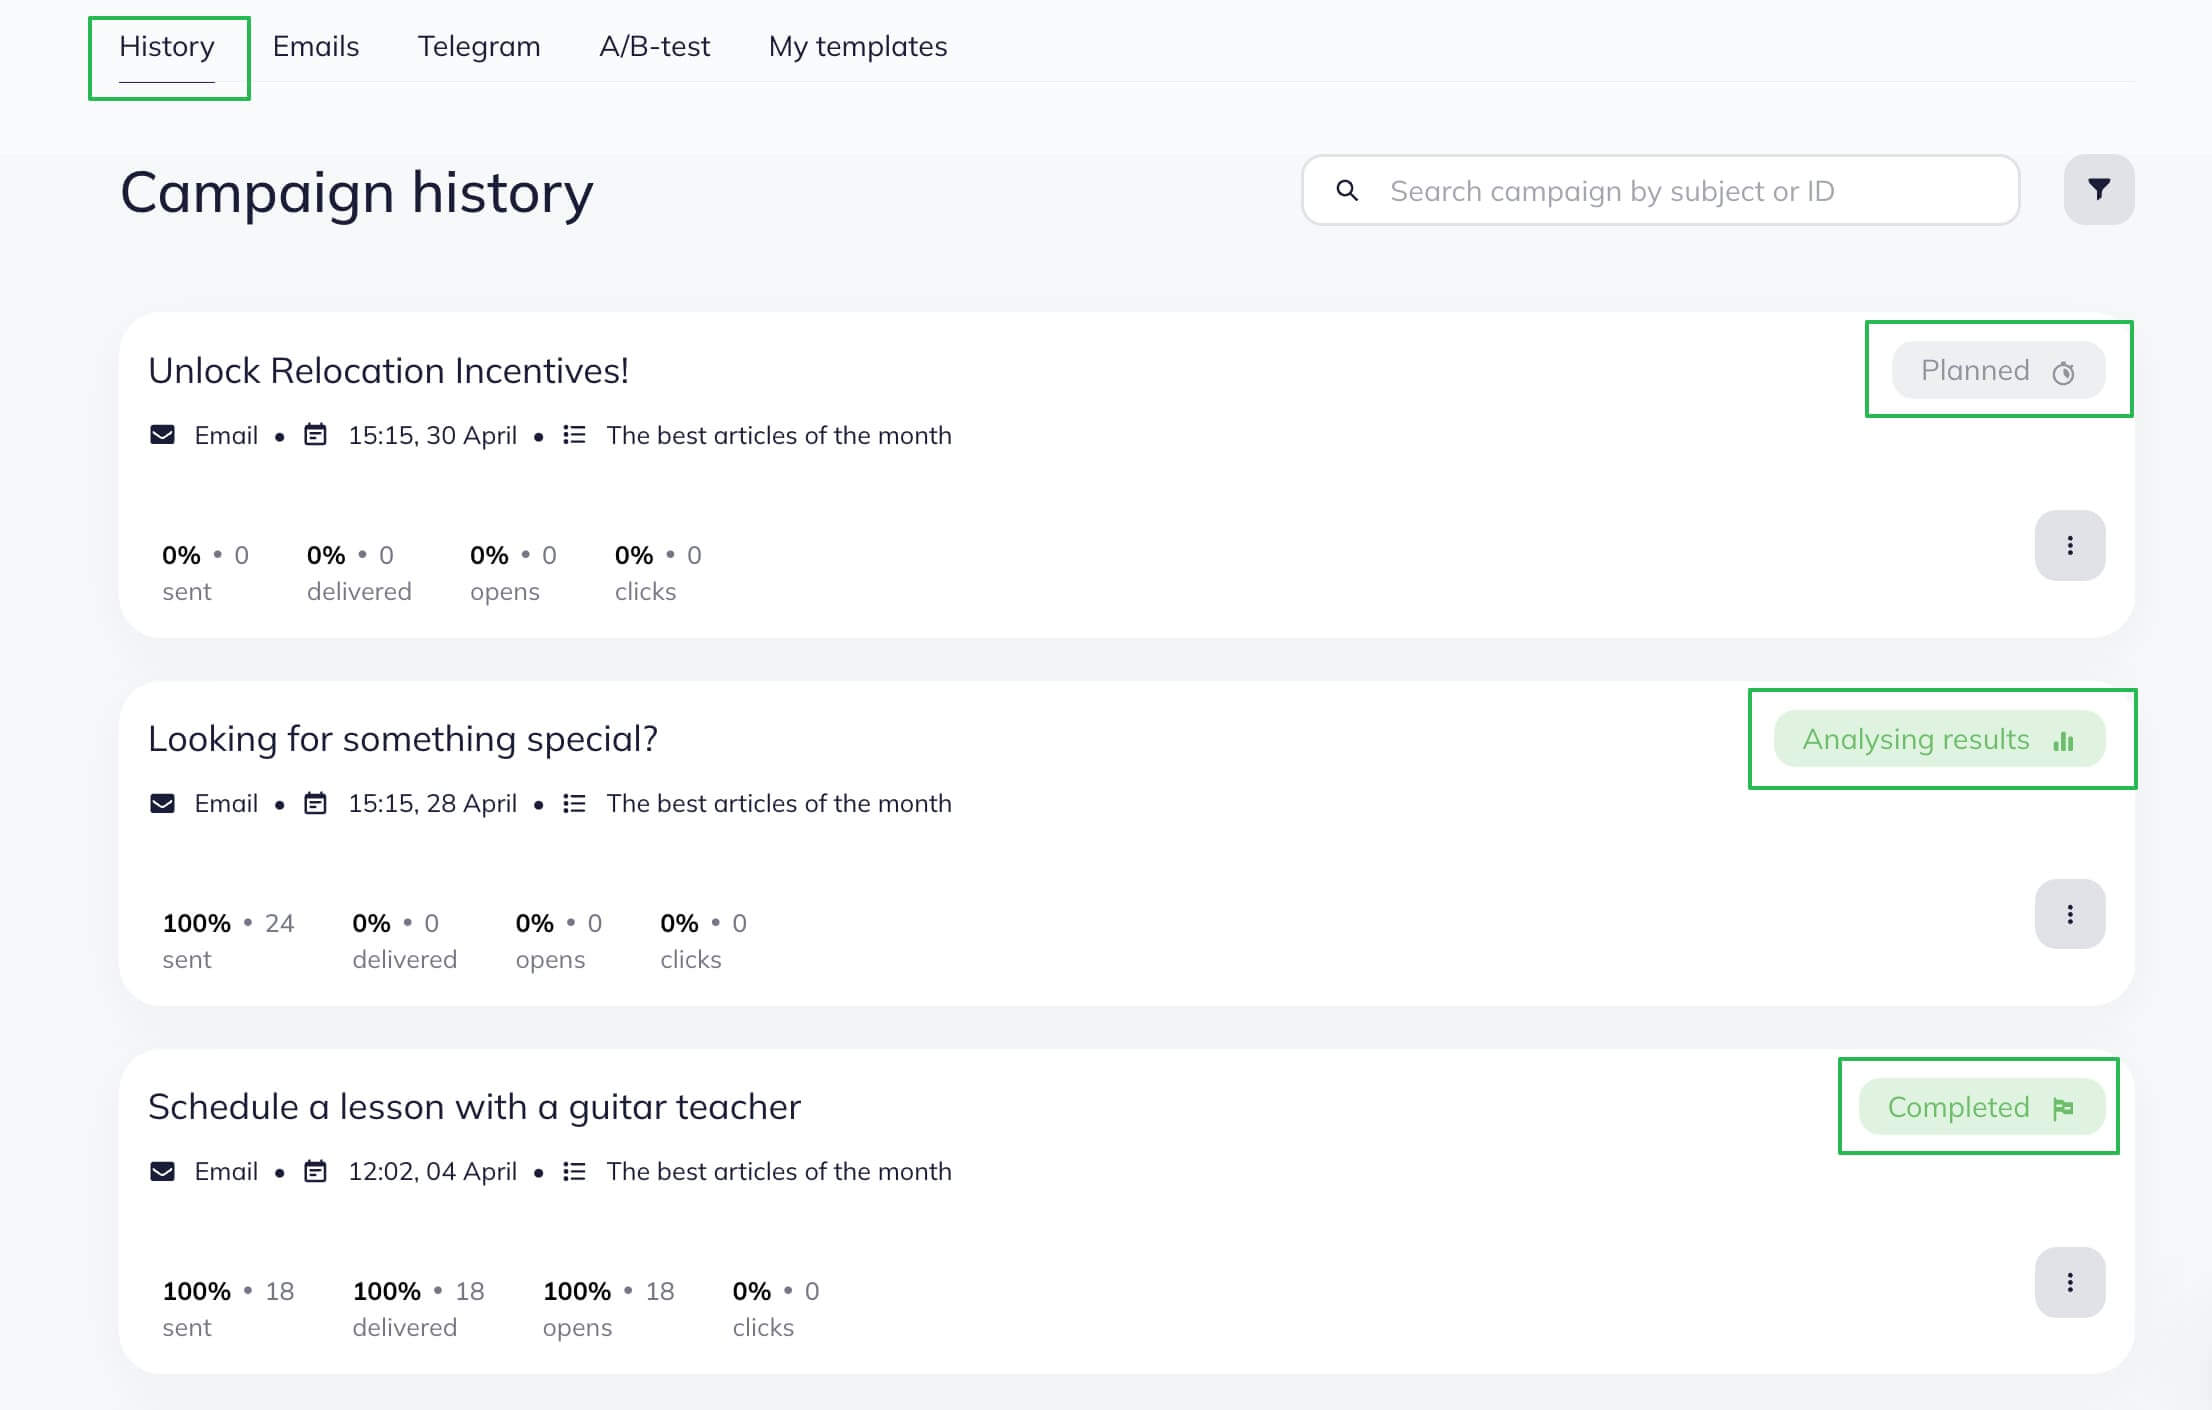Click calendar icon beside 12:02, 04 April
The width and height of the screenshot is (2212, 1410).
315,1171
